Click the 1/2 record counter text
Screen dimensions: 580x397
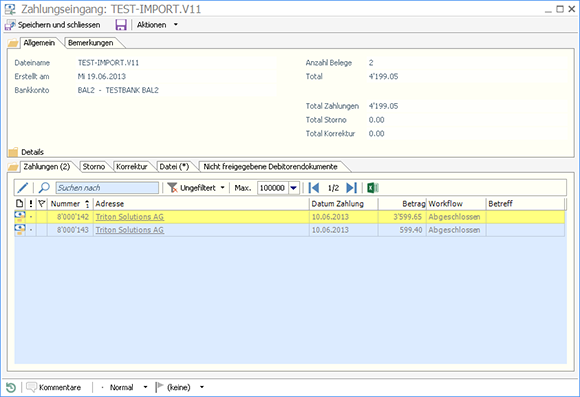(333, 188)
